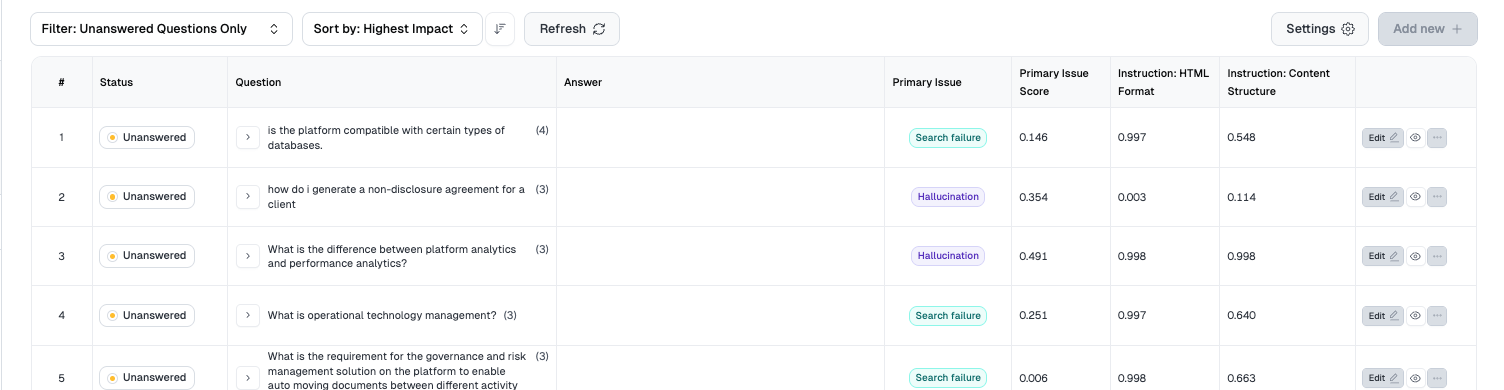This screenshot has width=1504, height=390.
Task: Click the Content Structure value 0.548
Action: [x=1242, y=138]
